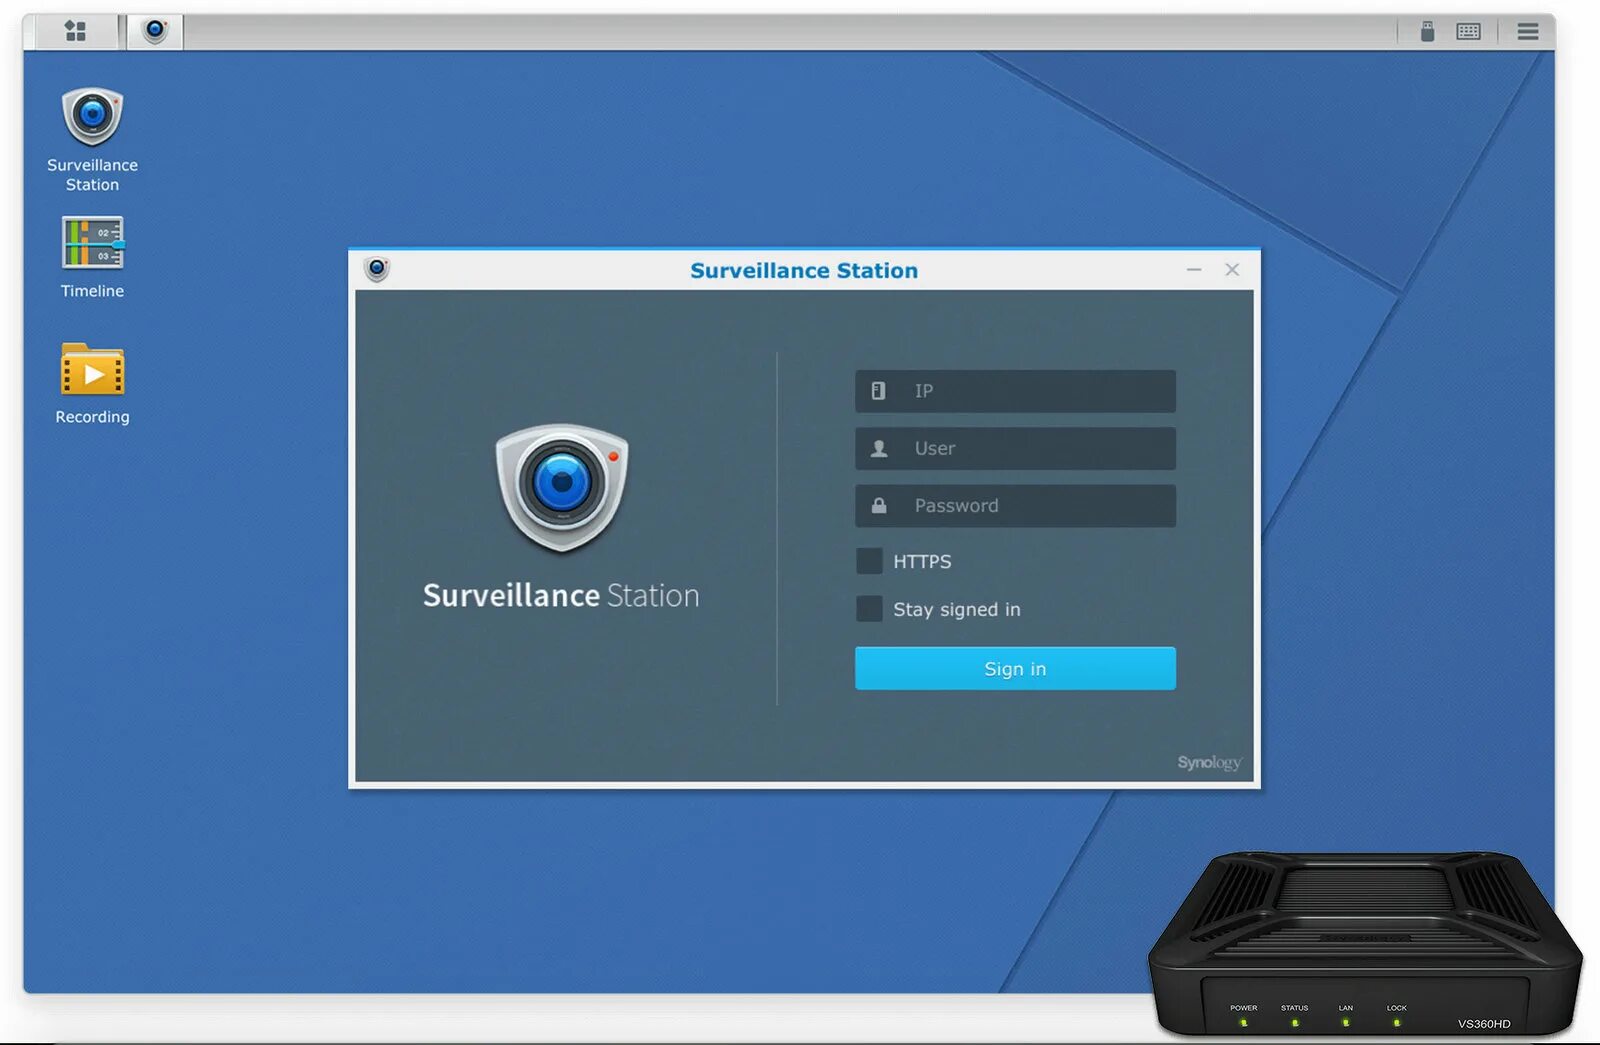The image size is (1600, 1045).
Task: Click the Recording label text
Action: [x=92, y=417]
